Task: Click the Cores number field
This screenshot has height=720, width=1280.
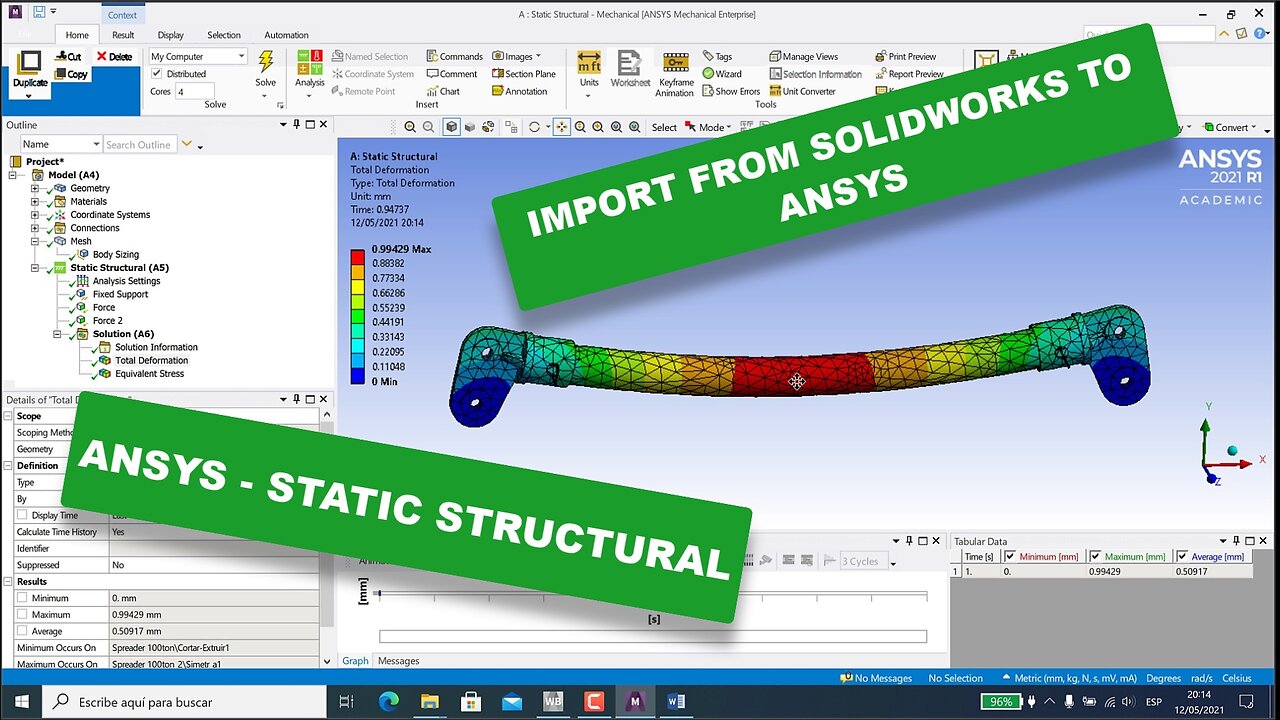Action: tap(195, 91)
